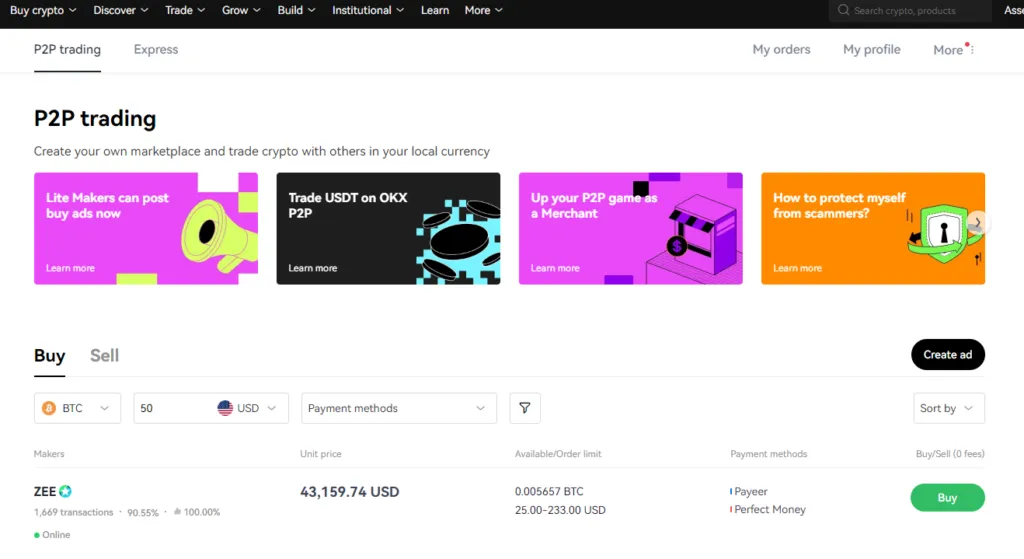Viewport: 1024px width, 559px height.
Task: Expand the Institutional menu
Action: 368,10
